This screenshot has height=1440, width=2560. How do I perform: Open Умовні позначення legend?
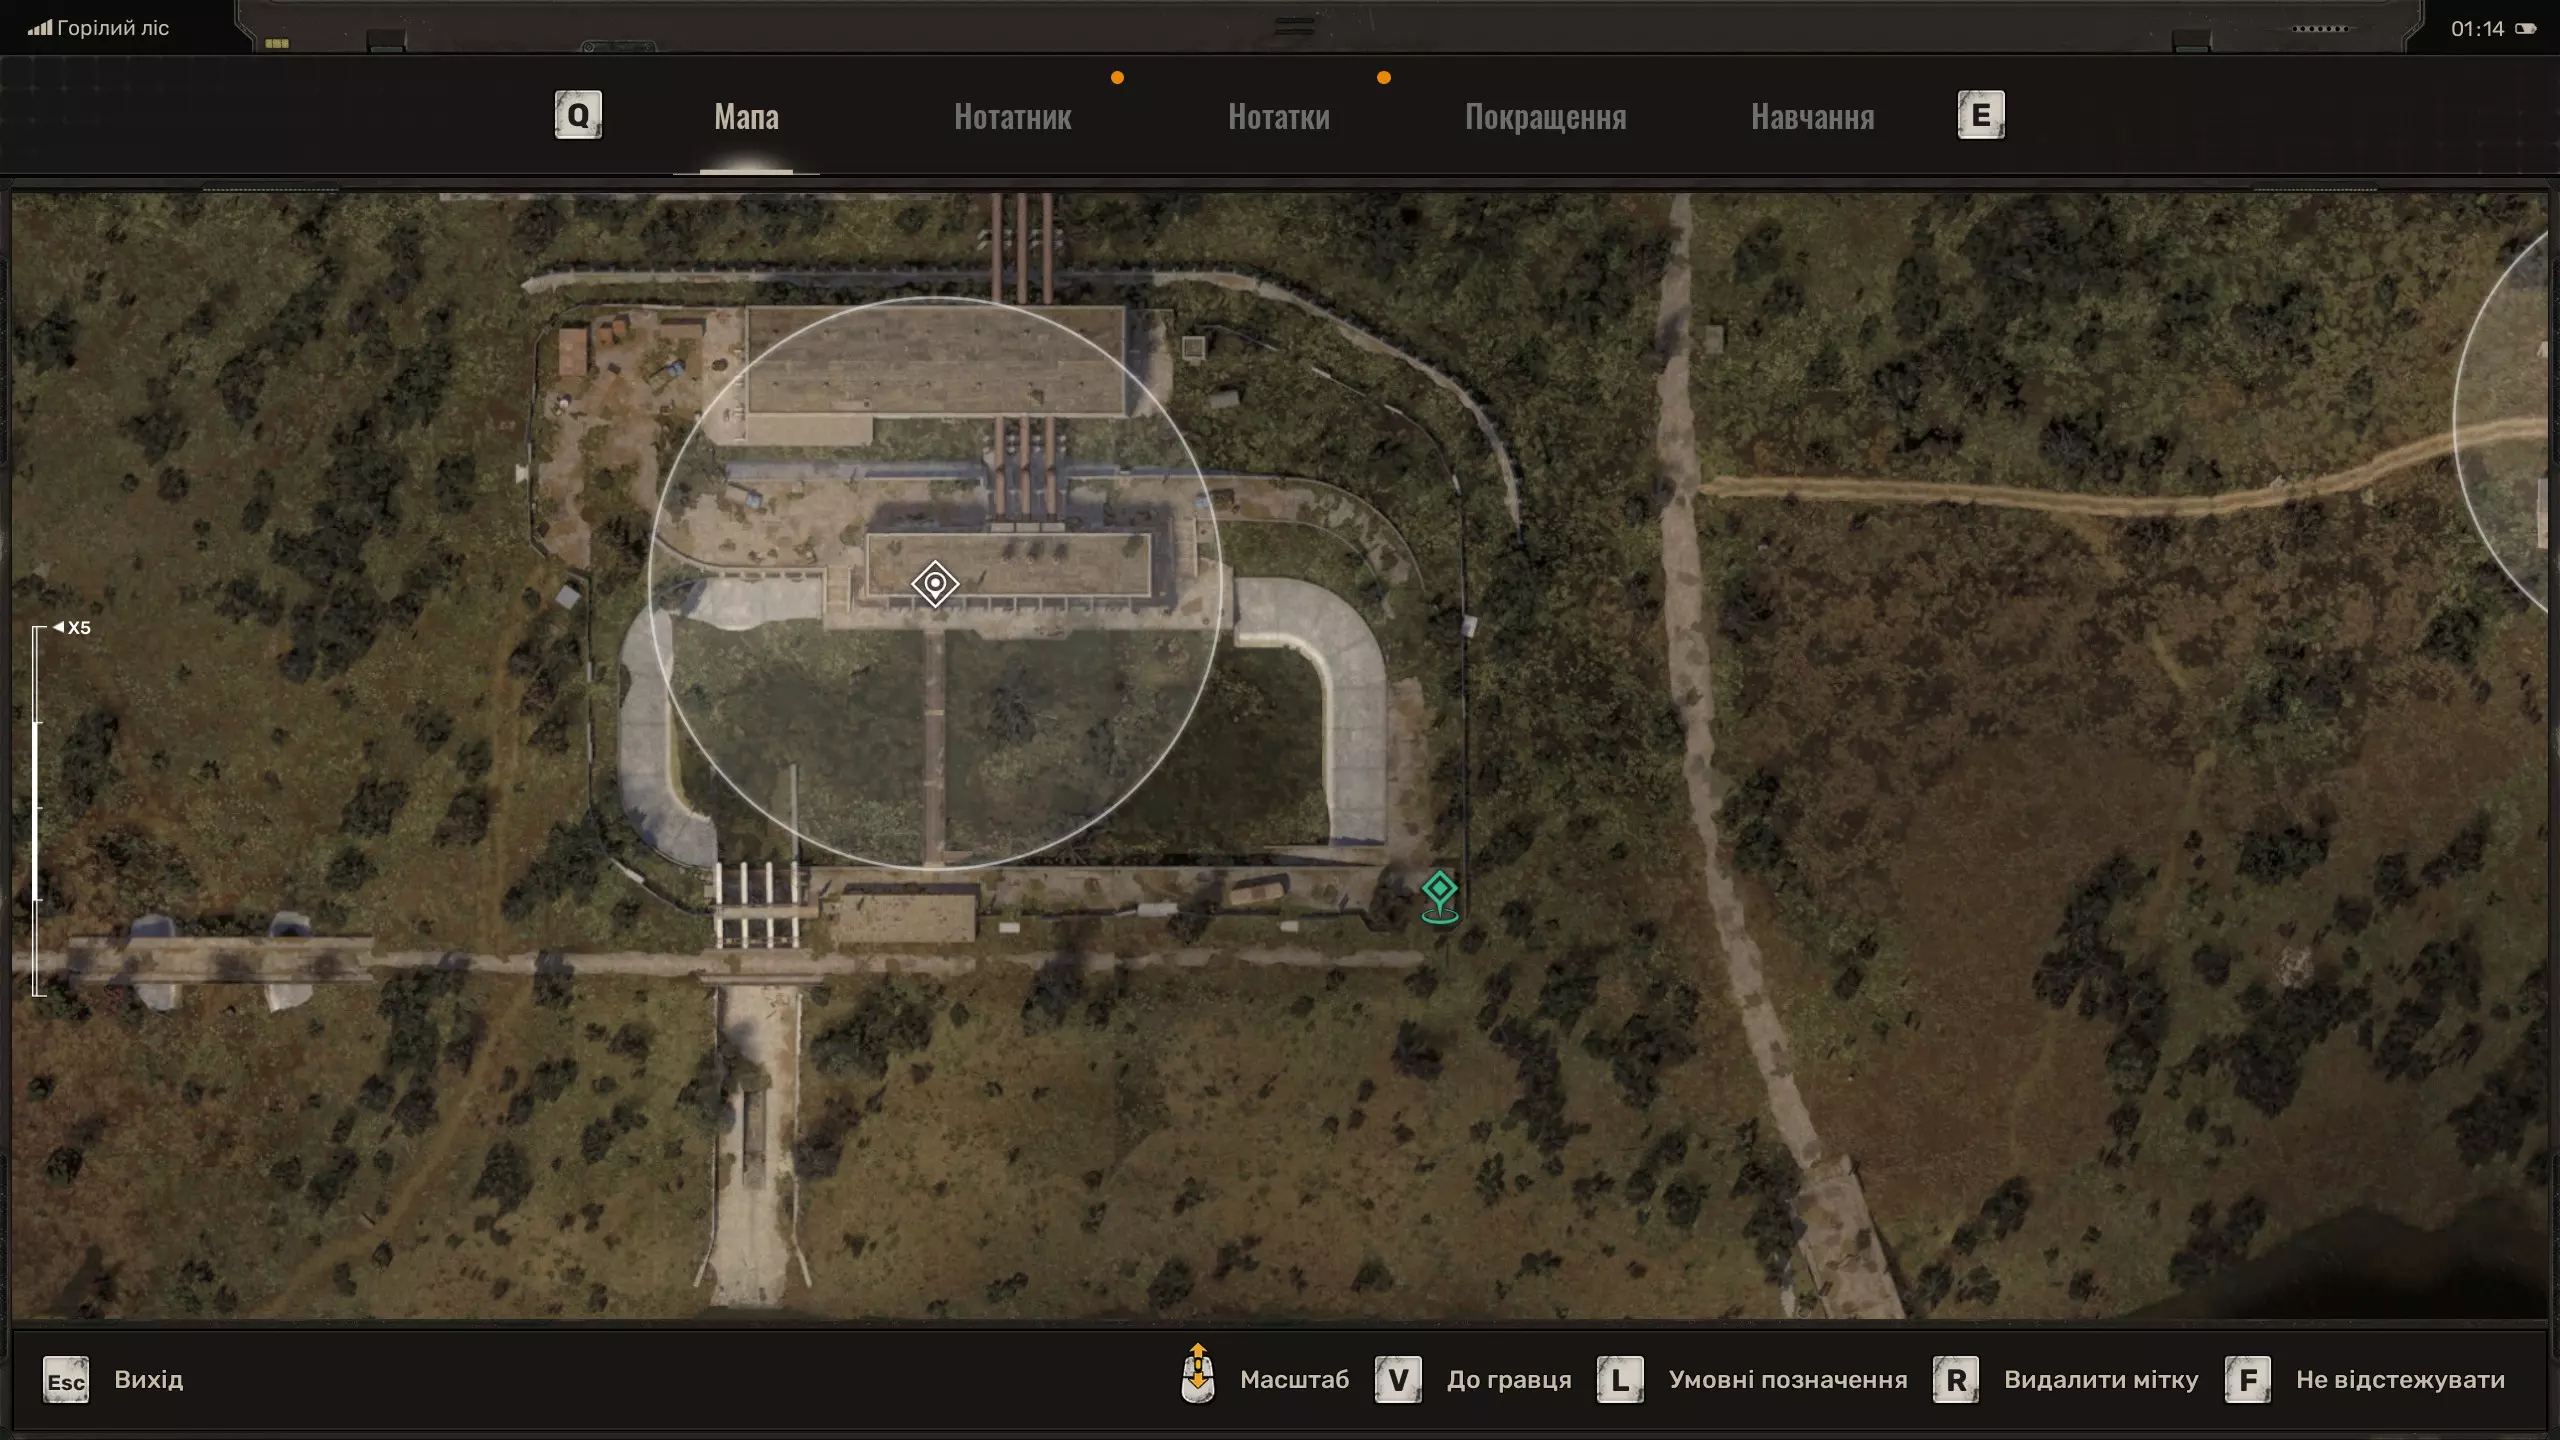1788,1380
